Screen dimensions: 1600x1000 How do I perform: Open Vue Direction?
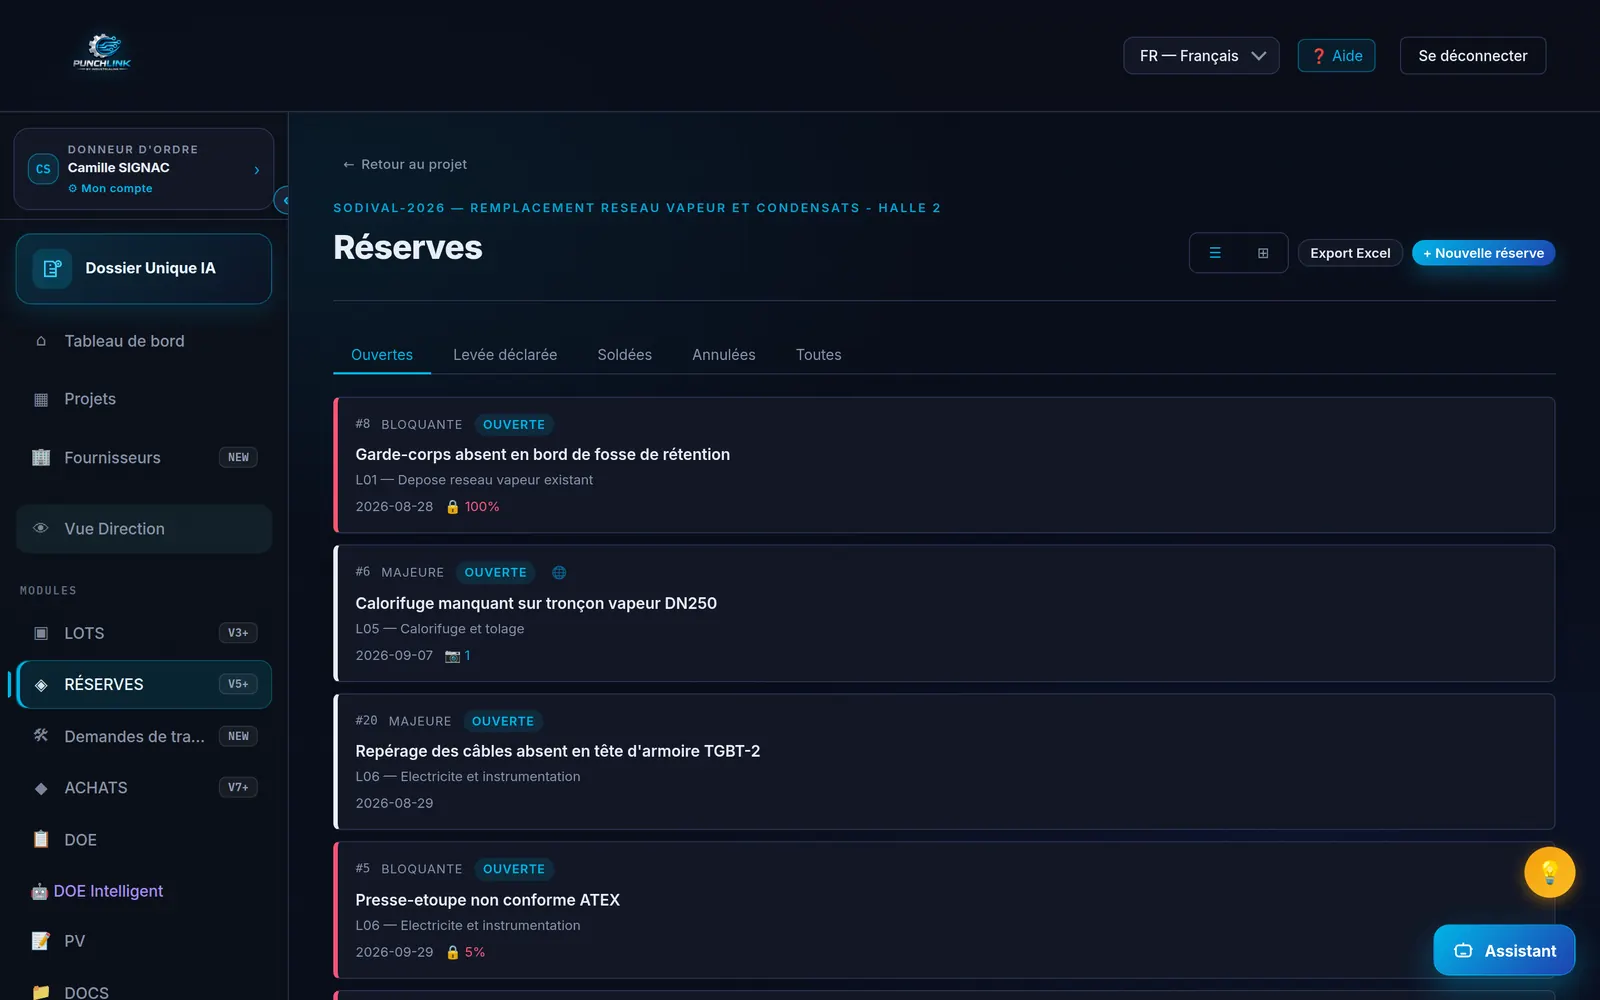[144, 529]
